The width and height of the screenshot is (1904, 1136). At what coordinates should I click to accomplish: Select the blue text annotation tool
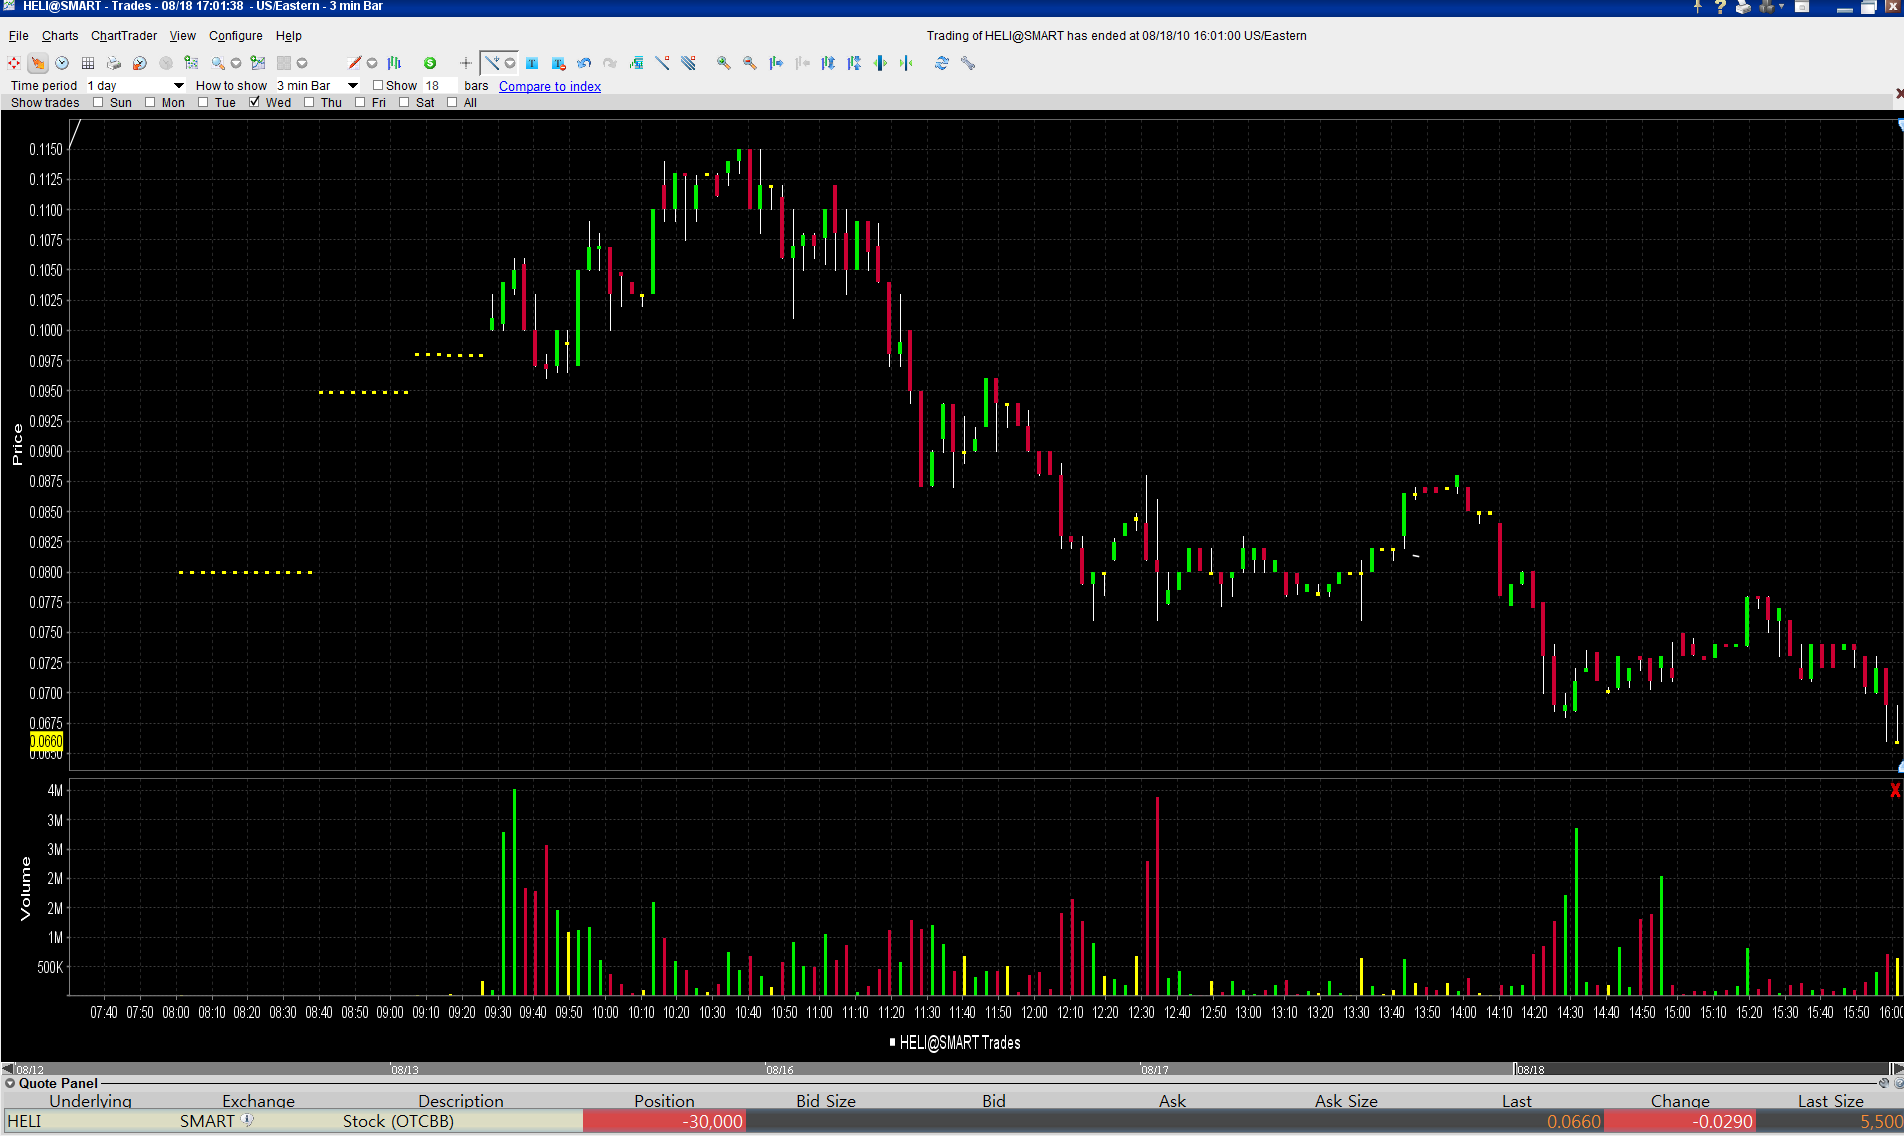coord(532,63)
